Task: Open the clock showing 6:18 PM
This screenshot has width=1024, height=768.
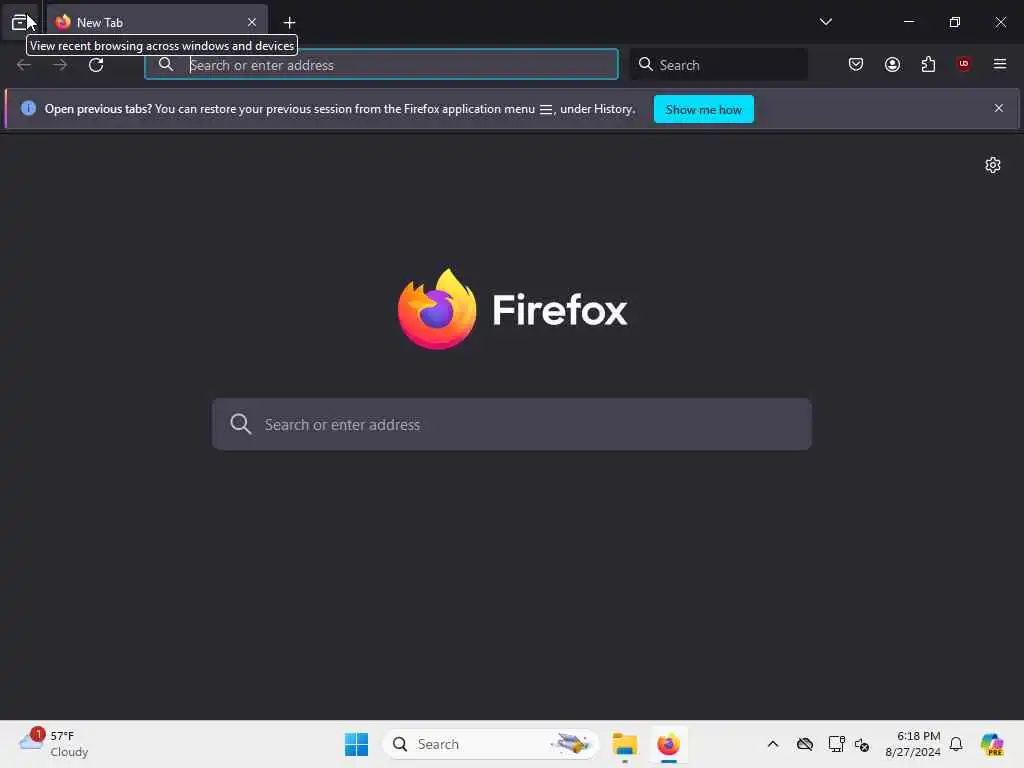Action: coord(912,744)
